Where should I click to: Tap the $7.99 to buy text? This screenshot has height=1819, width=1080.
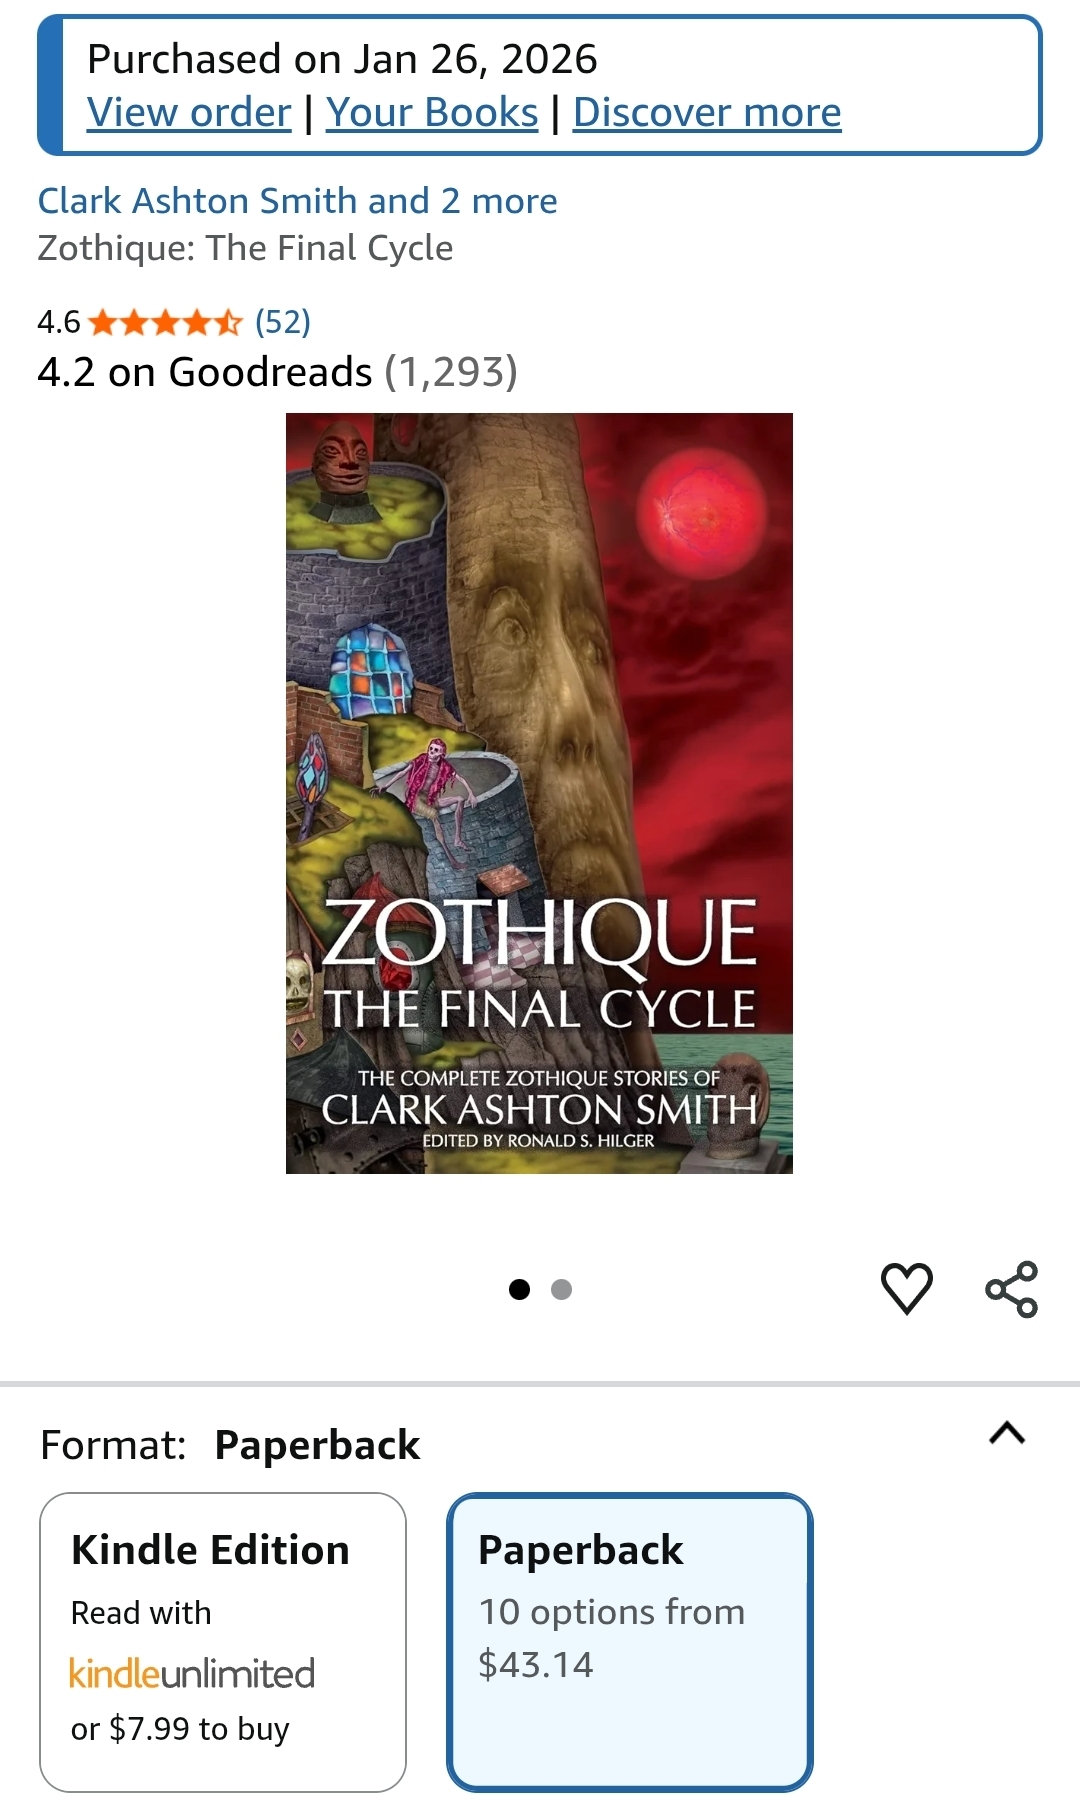199,1729
